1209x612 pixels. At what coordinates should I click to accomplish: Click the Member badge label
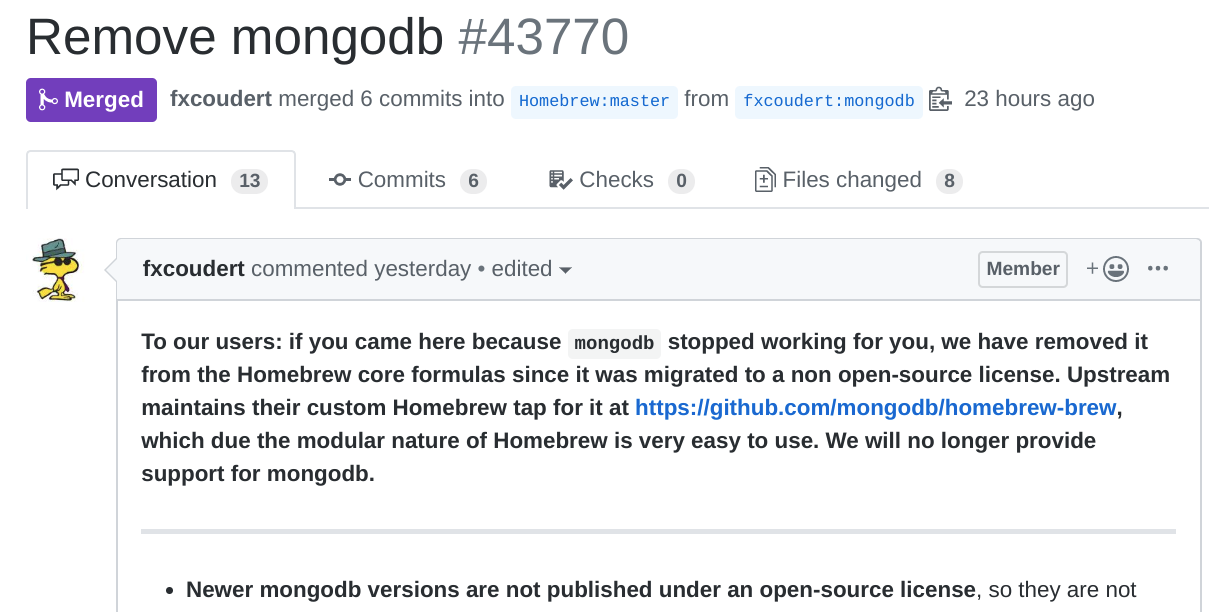tap(1023, 269)
